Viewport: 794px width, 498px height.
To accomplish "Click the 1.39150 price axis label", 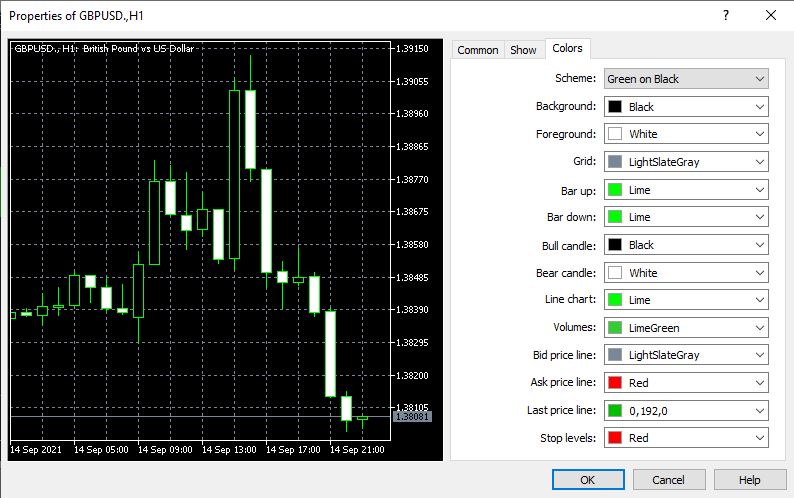I will click(412, 49).
